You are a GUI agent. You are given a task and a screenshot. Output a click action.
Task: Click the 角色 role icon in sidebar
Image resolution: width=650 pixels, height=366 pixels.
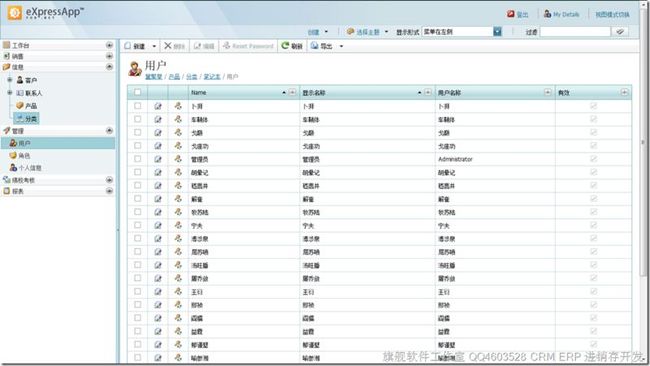click(x=13, y=155)
